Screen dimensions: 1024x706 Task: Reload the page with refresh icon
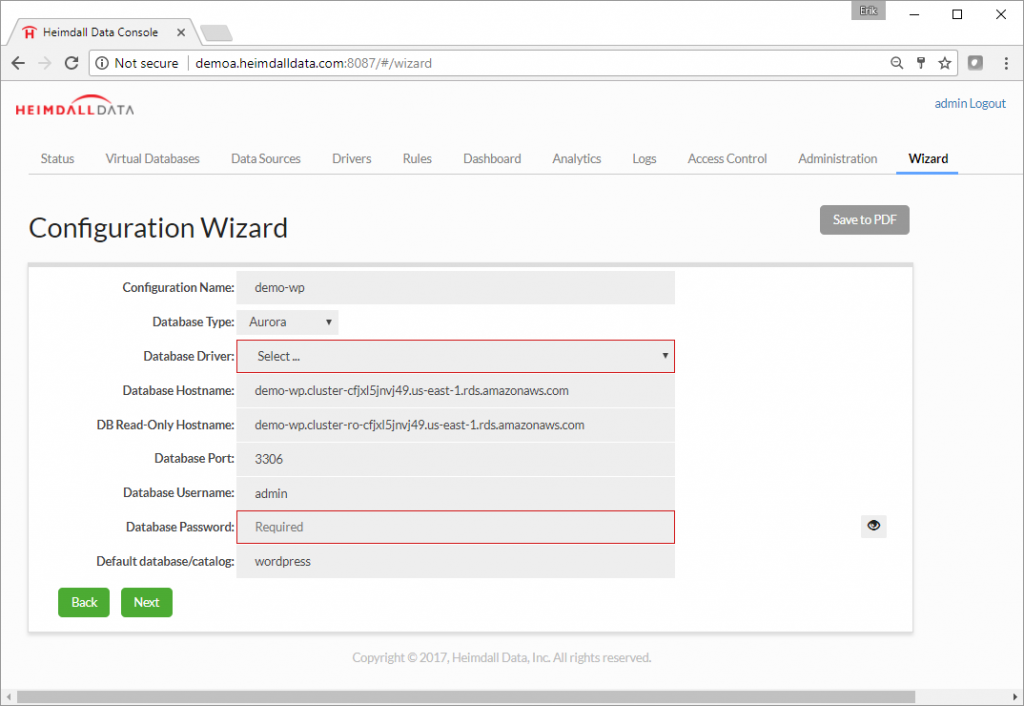(71, 63)
